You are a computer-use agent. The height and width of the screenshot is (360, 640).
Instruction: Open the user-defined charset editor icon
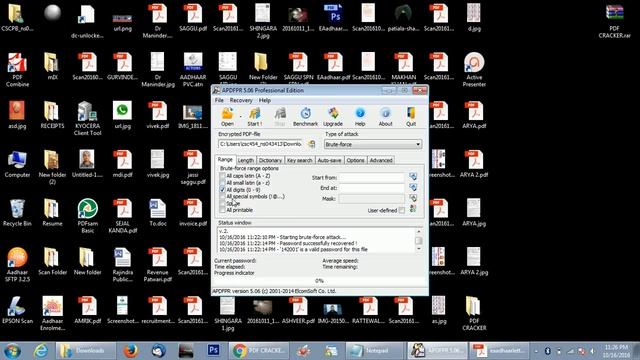[x=413, y=209]
